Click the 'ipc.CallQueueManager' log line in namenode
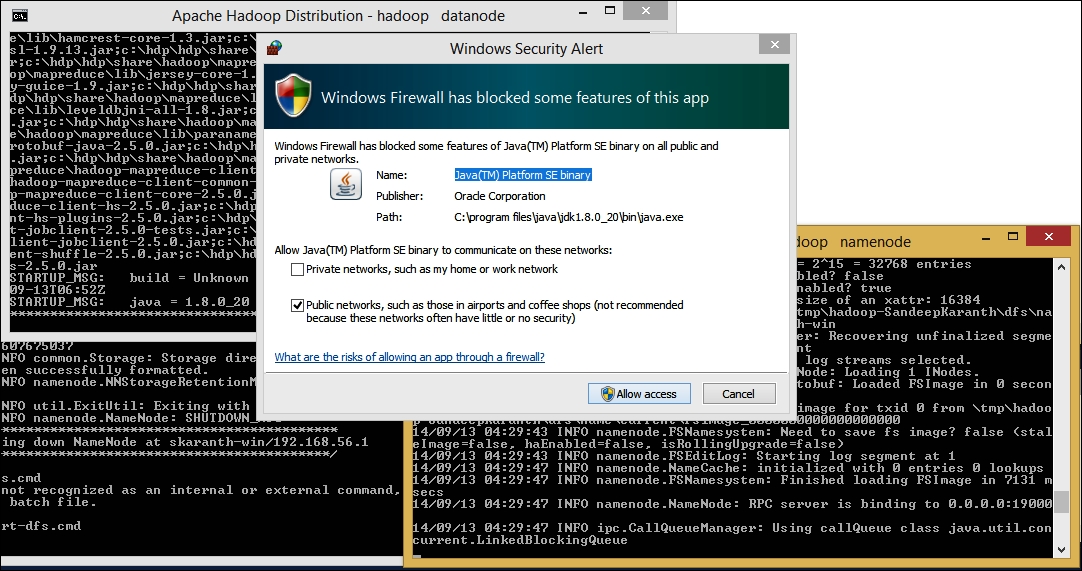 click(732, 528)
